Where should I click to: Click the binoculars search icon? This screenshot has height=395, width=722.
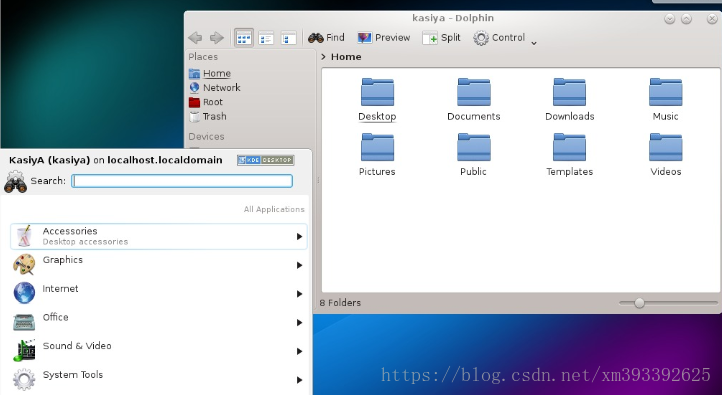pyautogui.click(x=15, y=181)
